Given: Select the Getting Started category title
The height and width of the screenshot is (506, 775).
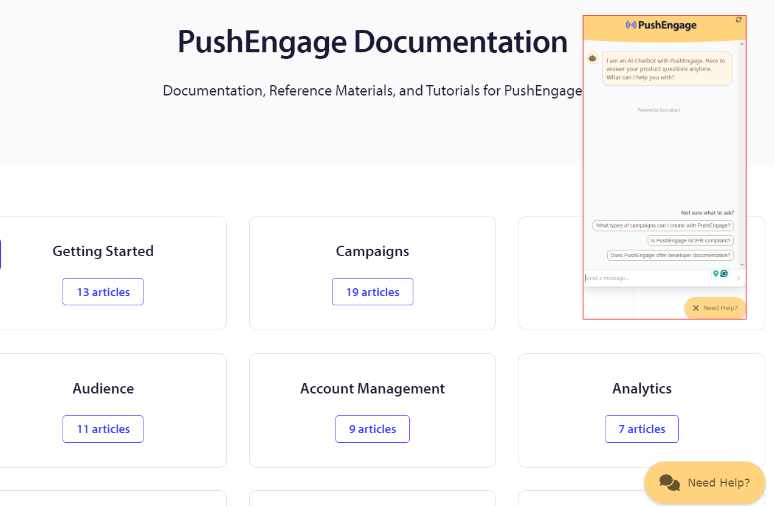Looking at the screenshot, I should coord(103,251).
